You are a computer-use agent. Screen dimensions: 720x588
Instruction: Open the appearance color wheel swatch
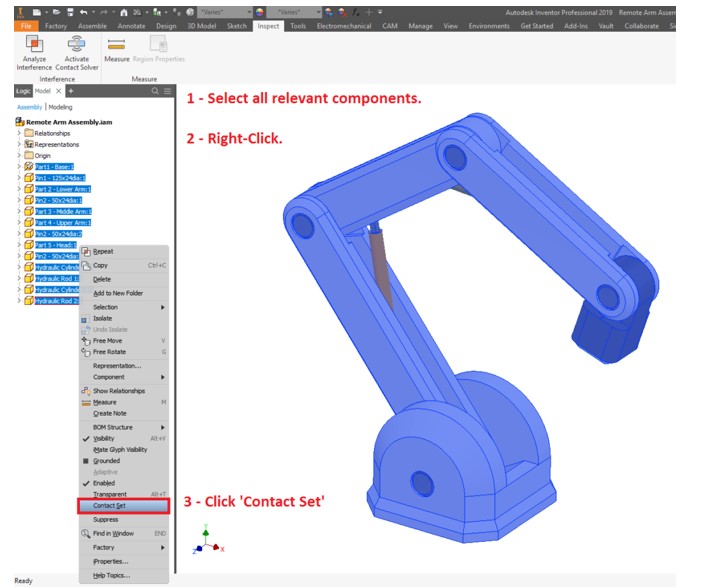261,12
